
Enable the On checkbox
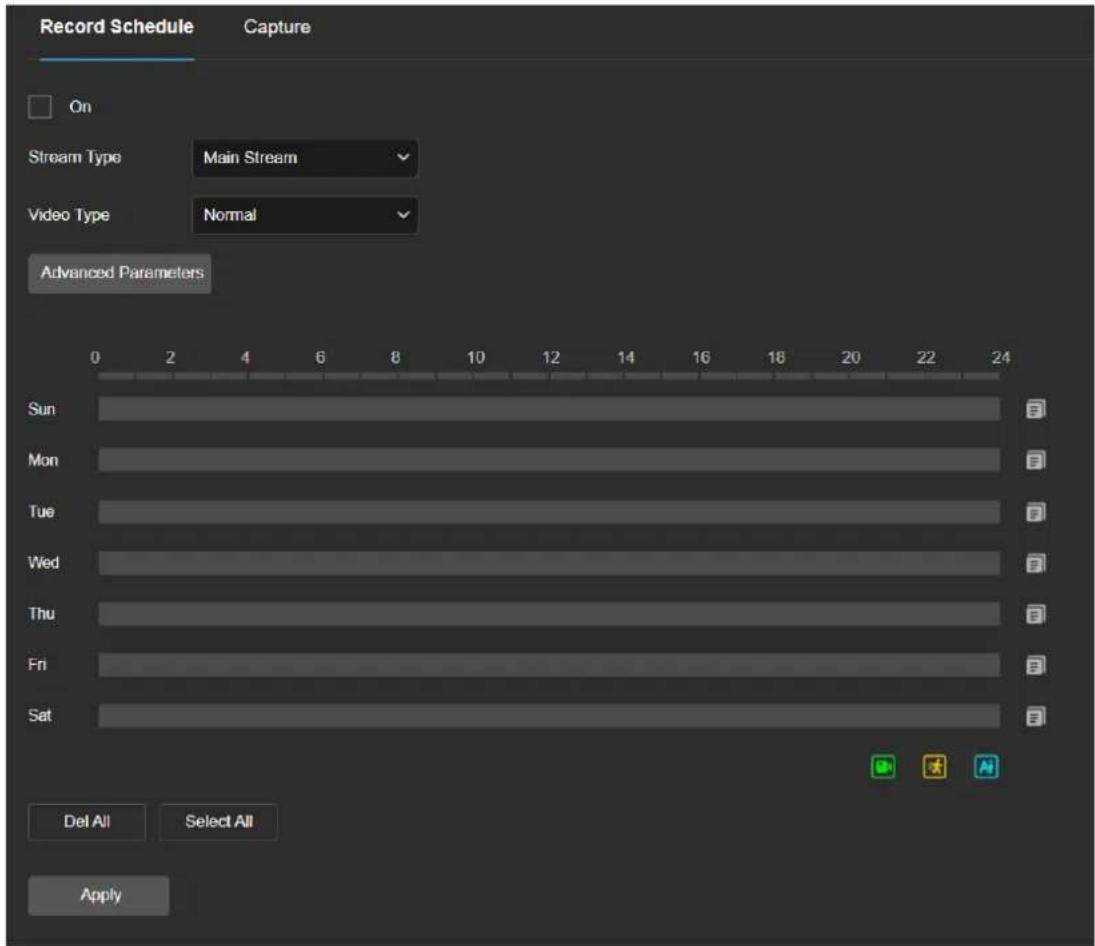point(40,107)
